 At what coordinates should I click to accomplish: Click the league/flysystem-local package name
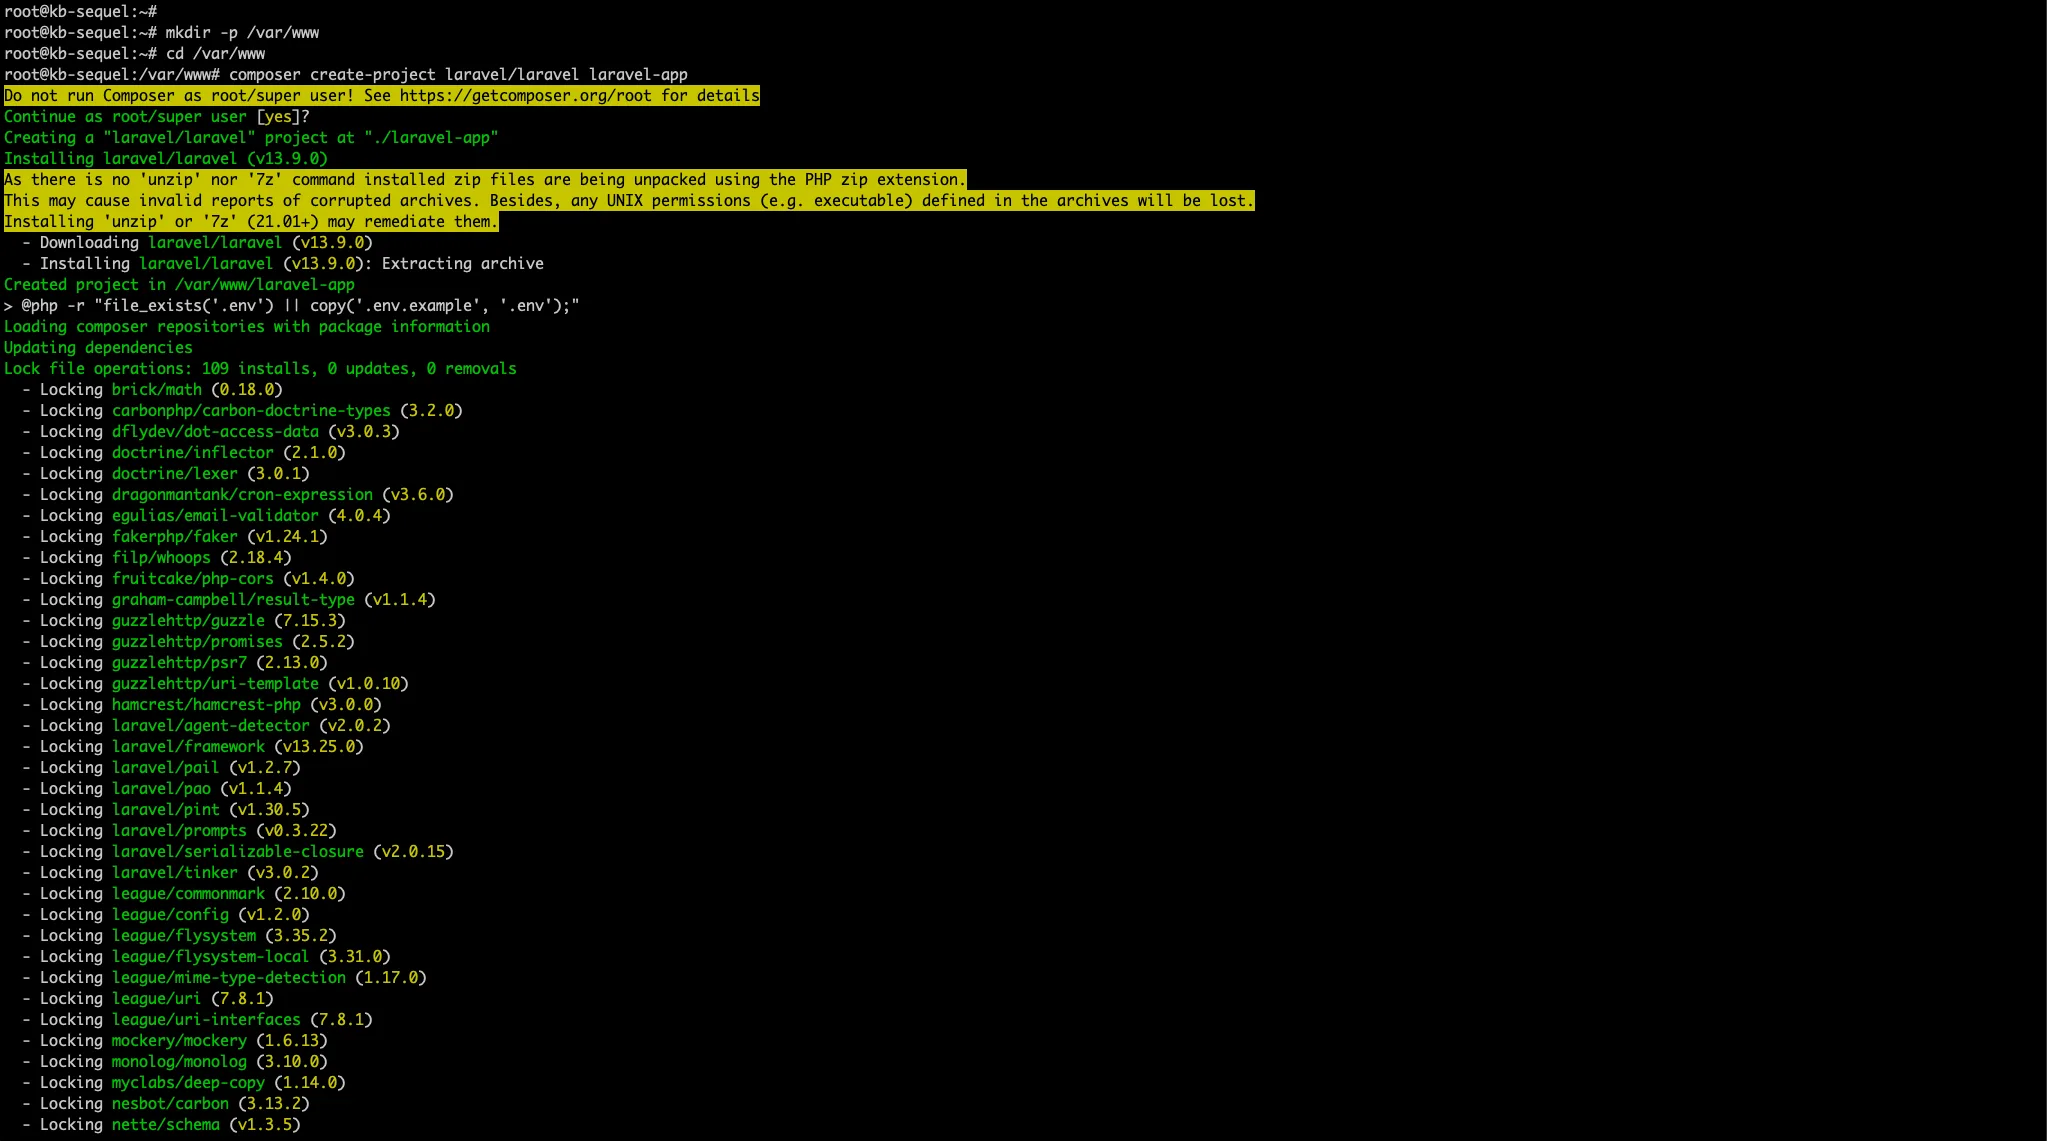(211, 957)
